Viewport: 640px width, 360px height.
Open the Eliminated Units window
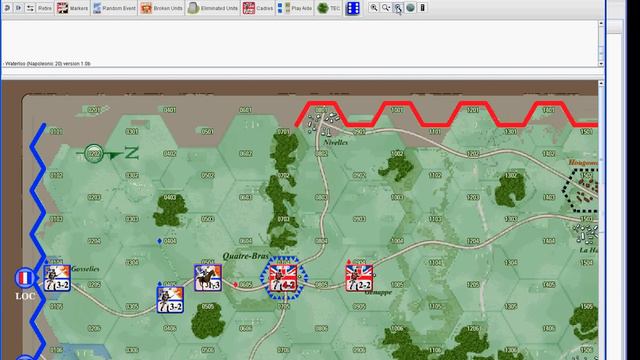pyautogui.click(x=213, y=8)
